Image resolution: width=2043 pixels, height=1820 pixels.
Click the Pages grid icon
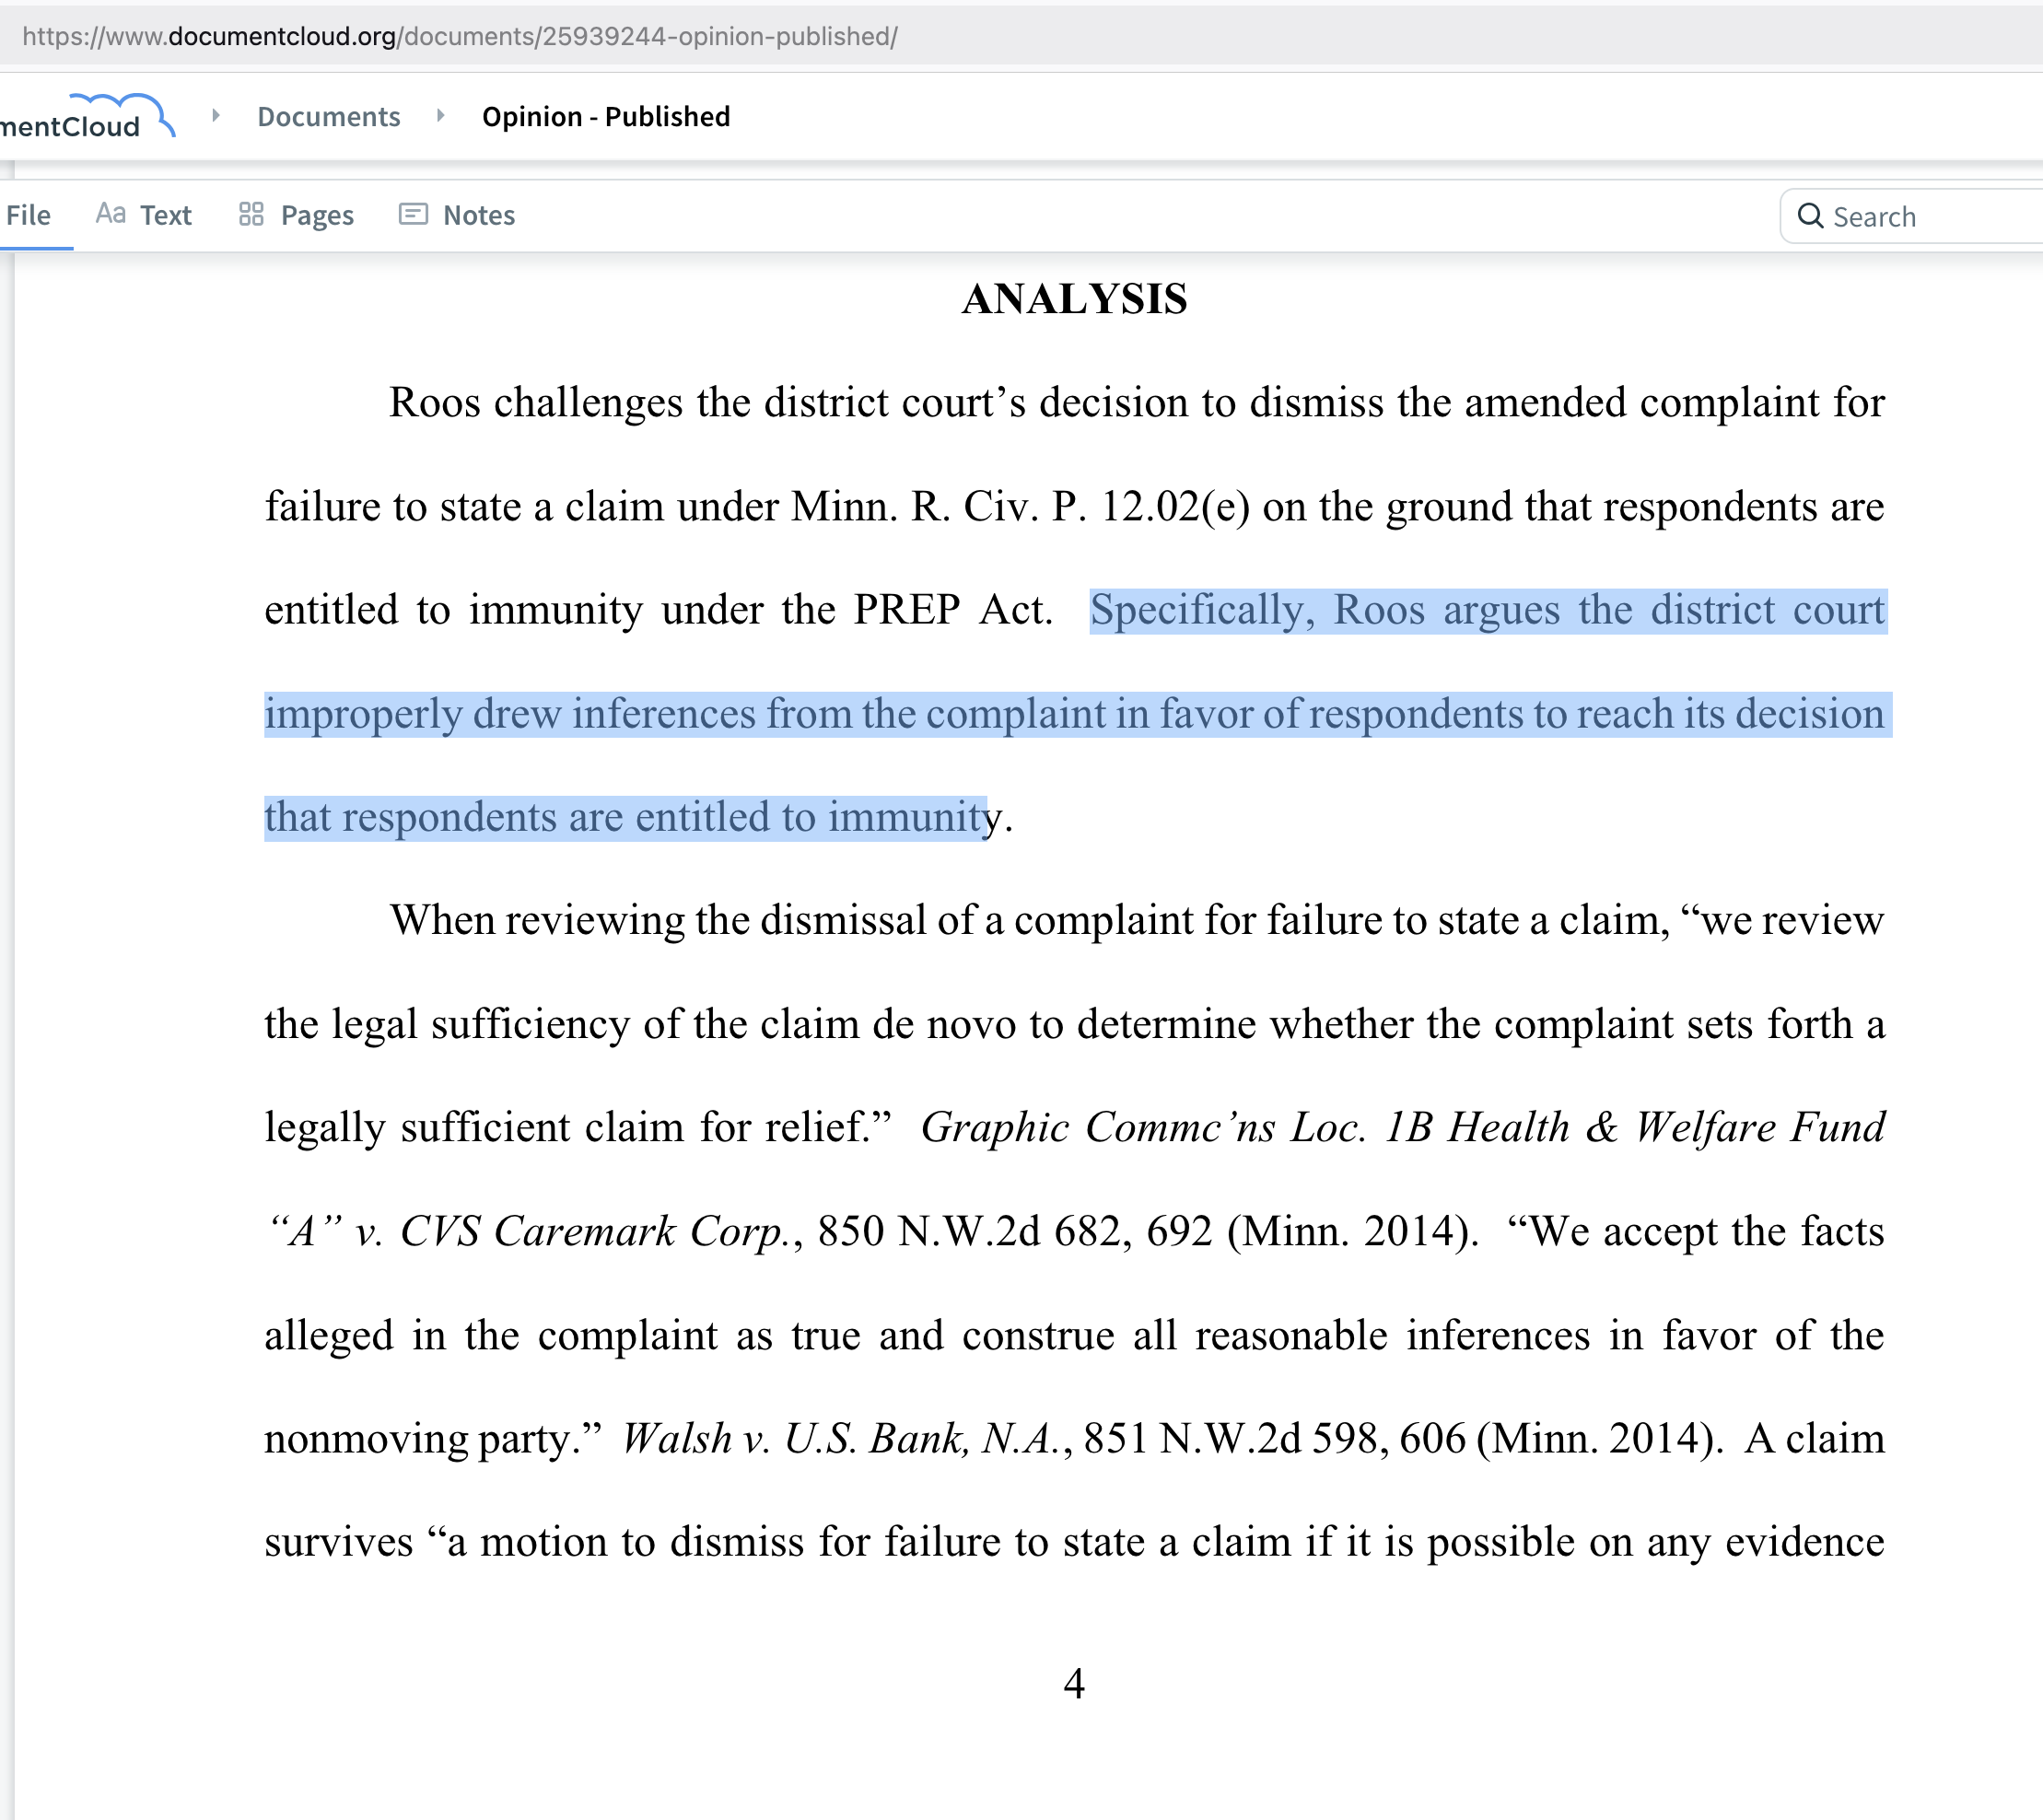click(x=251, y=214)
